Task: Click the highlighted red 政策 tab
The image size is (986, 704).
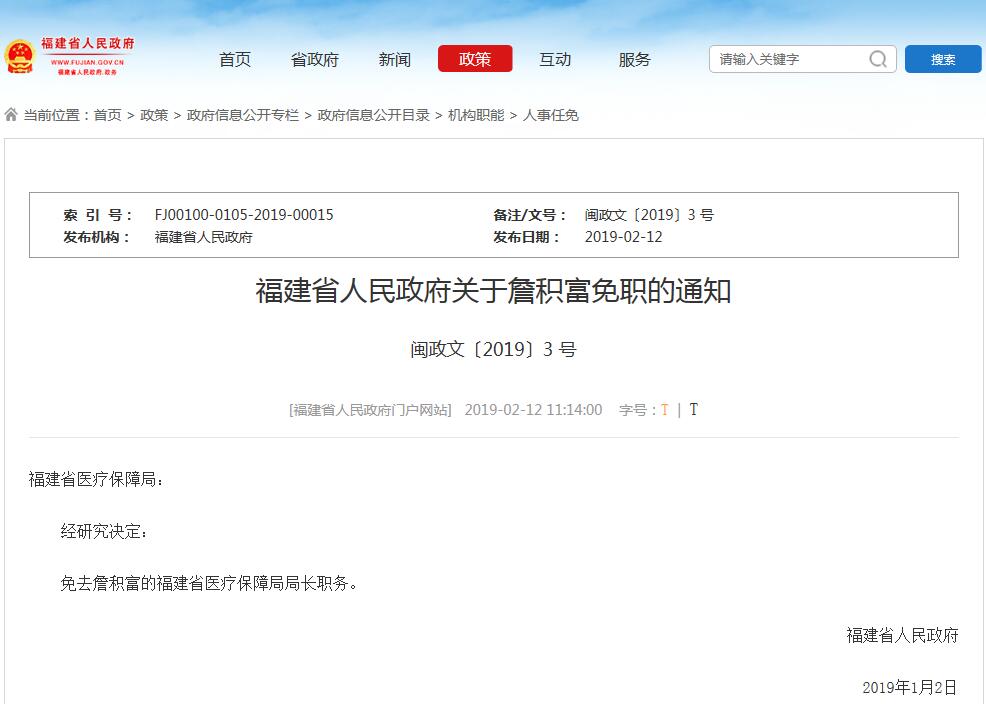Action: coord(474,59)
